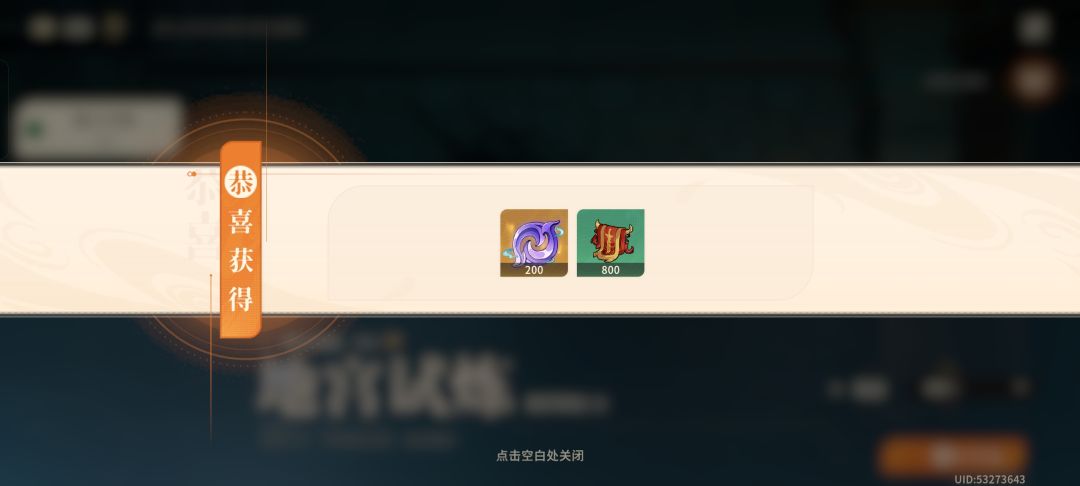Click the 200 quantity label under purple item
The width and height of the screenshot is (1080, 486).
pos(534,270)
